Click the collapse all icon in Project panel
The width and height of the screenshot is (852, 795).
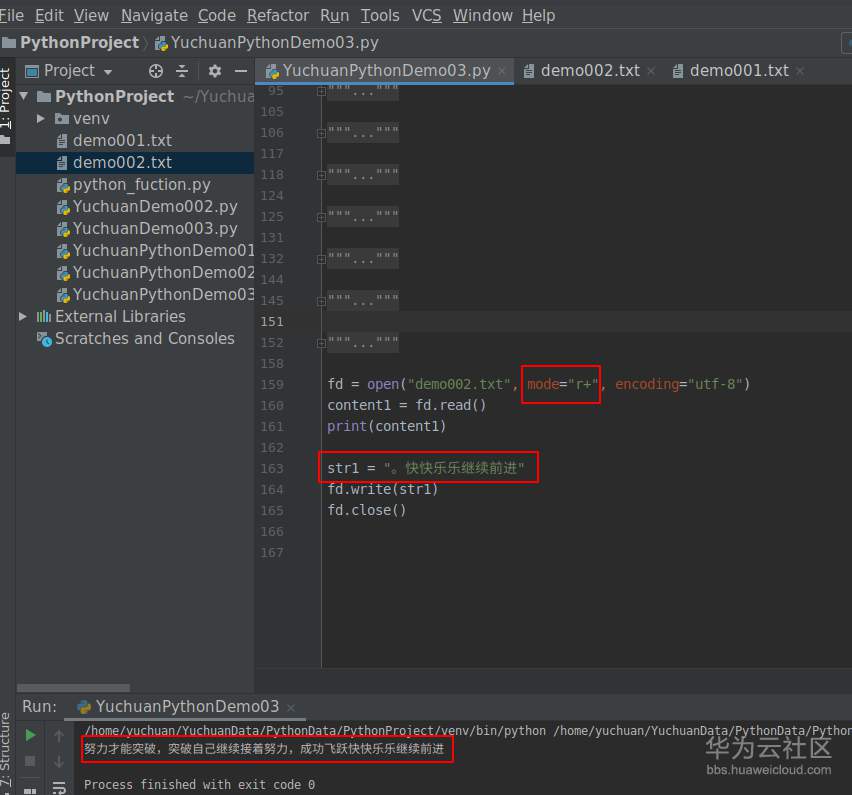(x=182, y=71)
